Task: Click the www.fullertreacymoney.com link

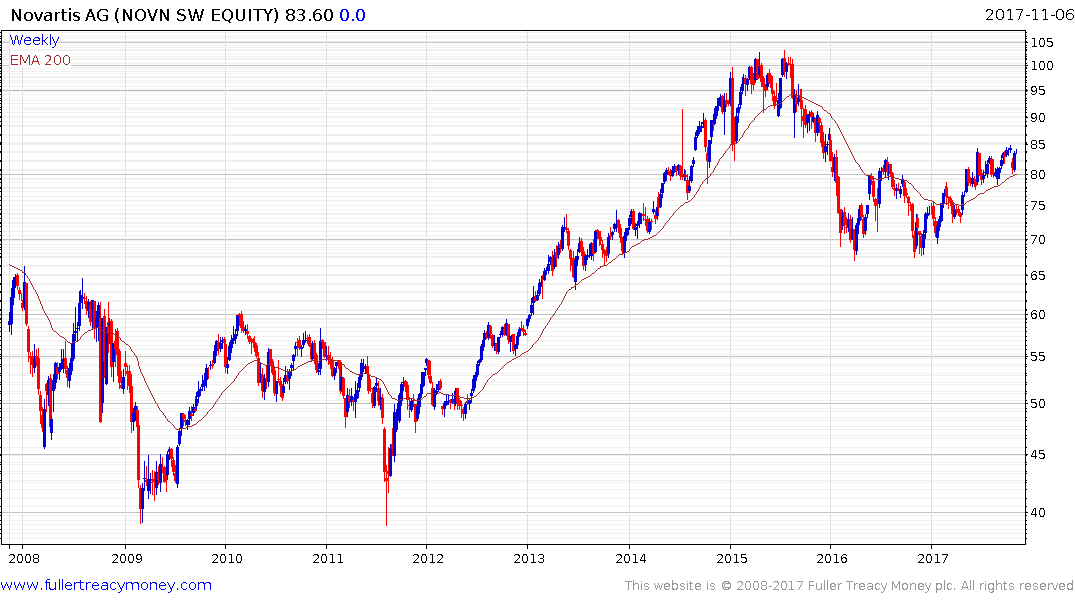Action: [x=106, y=585]
